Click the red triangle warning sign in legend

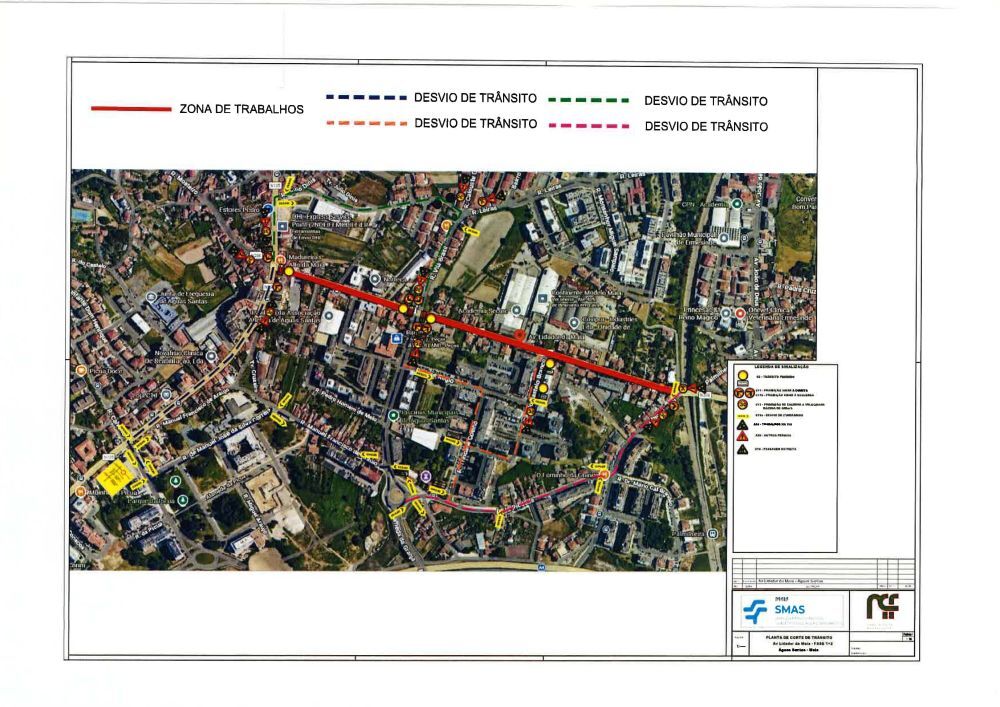pos(742,436)
